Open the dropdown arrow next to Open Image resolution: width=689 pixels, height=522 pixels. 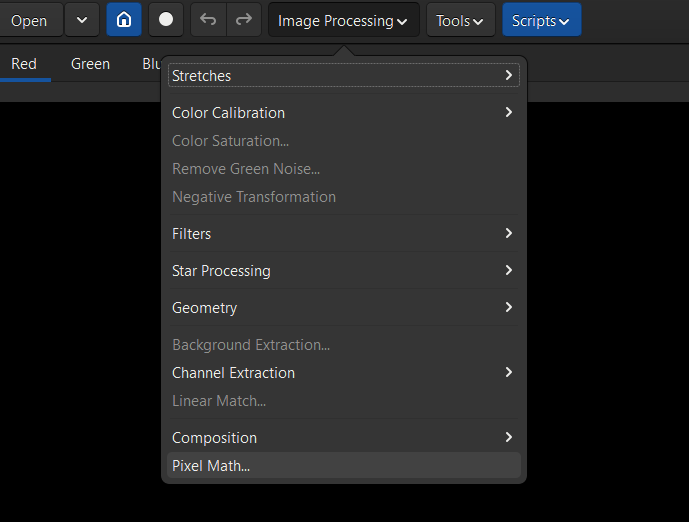[x=82, y=20]
